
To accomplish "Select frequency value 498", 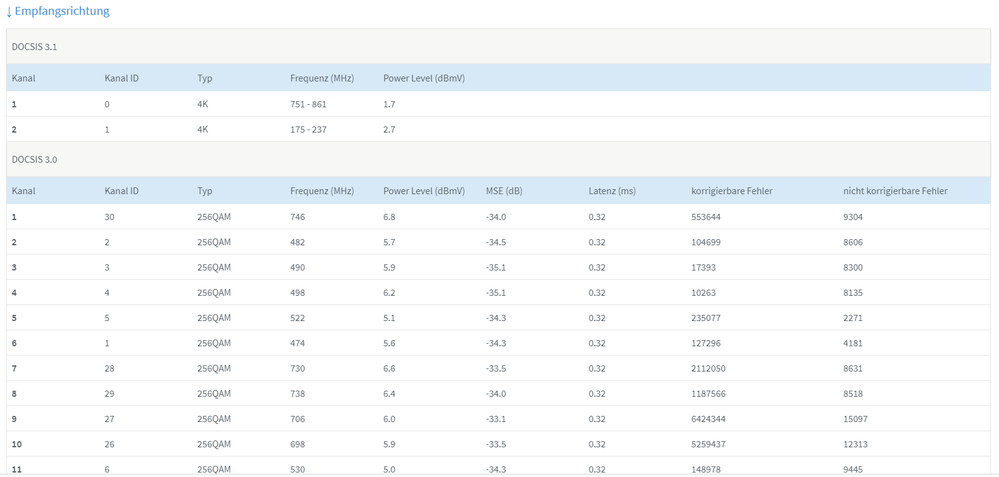I will [x=298, y=293].
